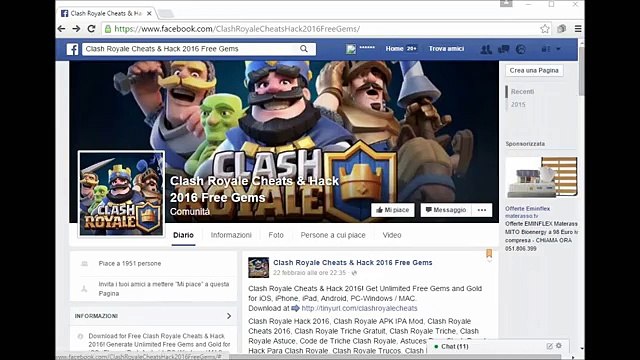Open the Video tab
This screenshot has width=640, height=360.
pyautogui.click(x=392, y=235)
